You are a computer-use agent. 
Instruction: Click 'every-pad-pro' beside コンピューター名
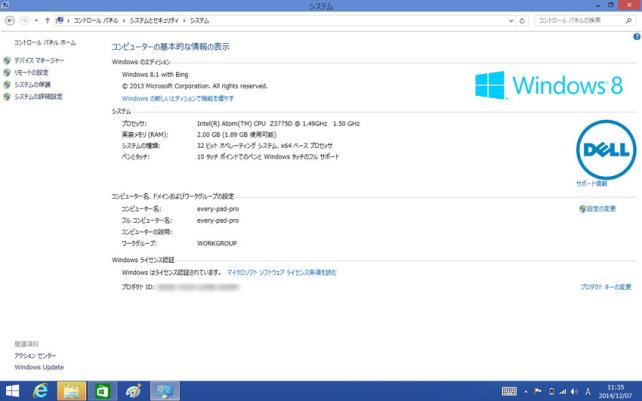(x=218, y=209)
